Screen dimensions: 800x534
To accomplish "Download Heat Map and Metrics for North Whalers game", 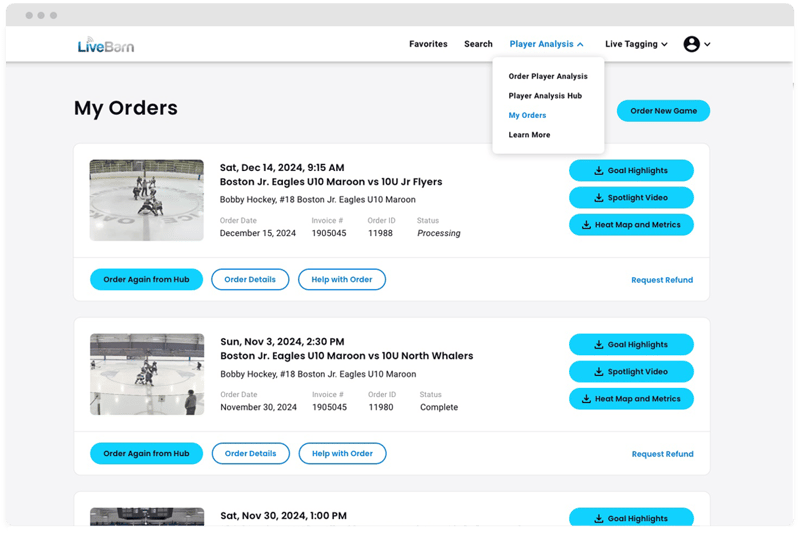I will coord(631,398).
